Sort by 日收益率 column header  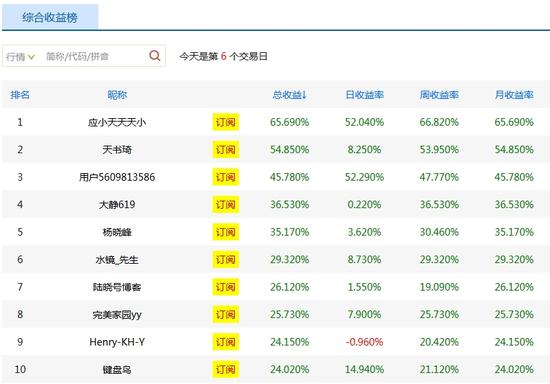(x=364, y=95)
